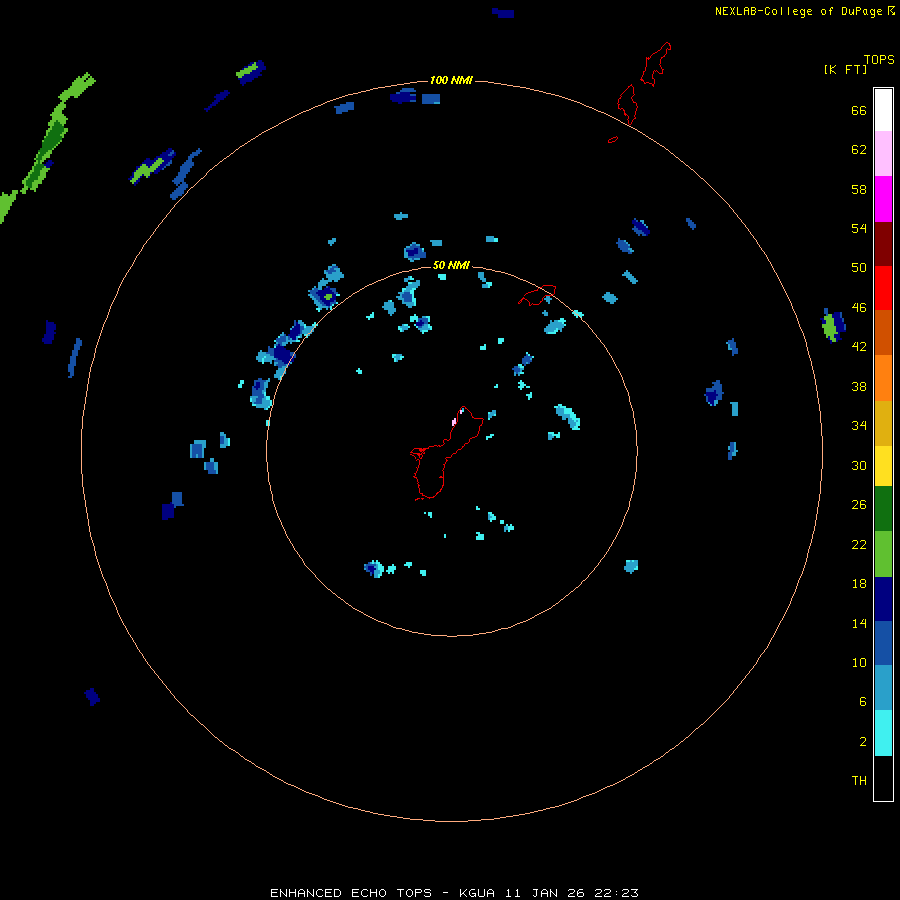Click the light pink legend swatch

pos(883,153)
